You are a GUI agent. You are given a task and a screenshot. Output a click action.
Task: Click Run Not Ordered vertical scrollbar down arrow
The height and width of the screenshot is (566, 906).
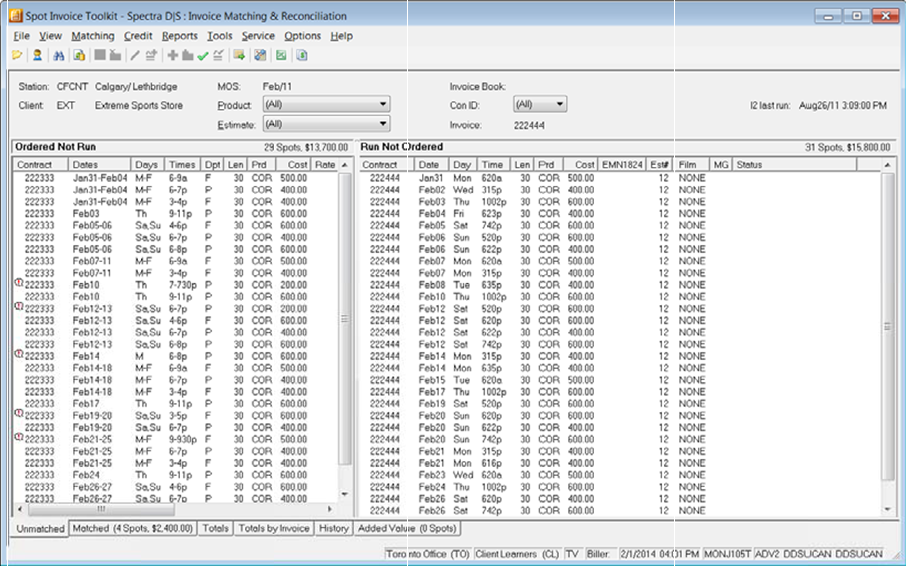click(x=888, y=509)
